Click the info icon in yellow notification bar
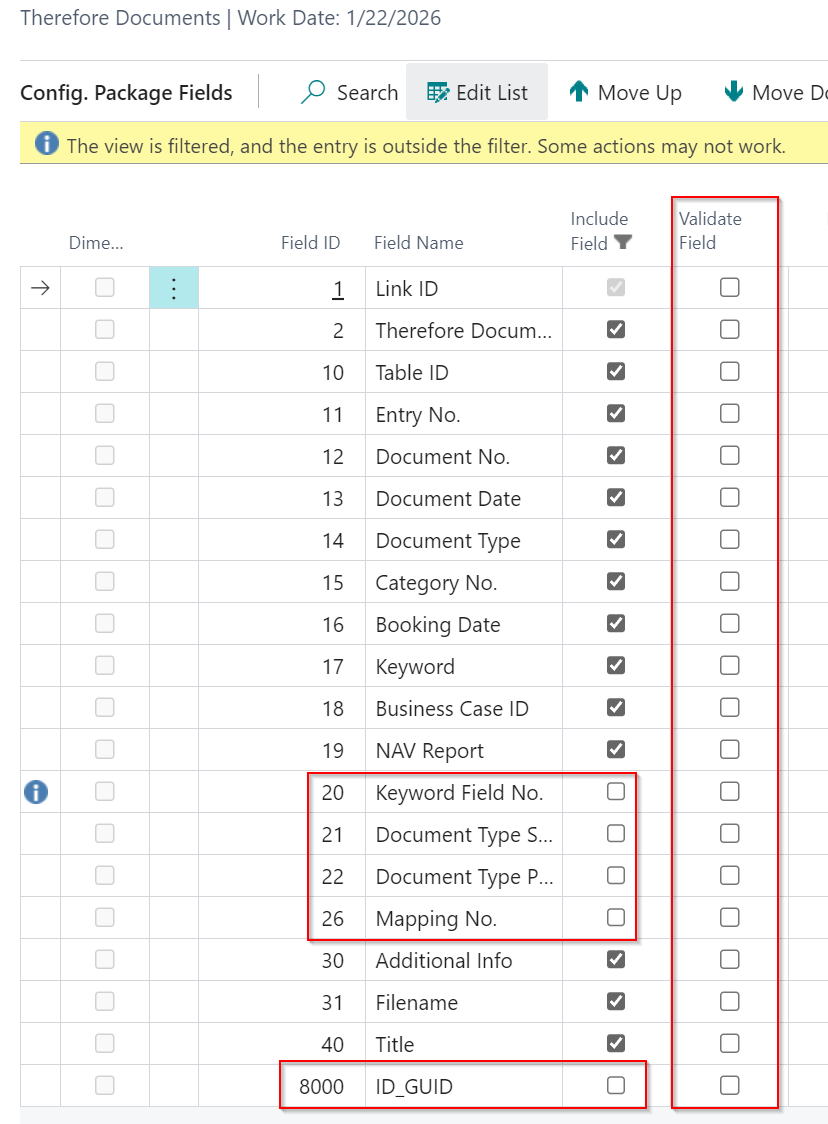 click(47, 144)
